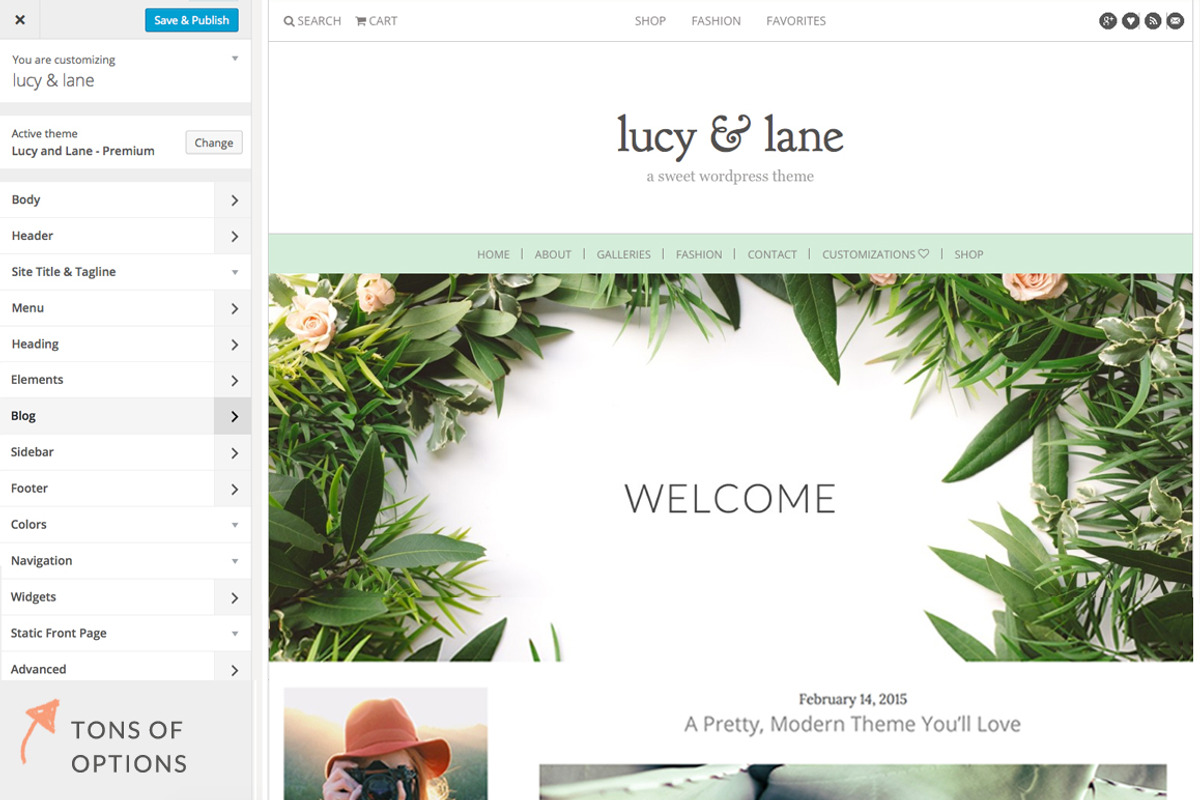Close the theme customizer panel

click(20, 20)
